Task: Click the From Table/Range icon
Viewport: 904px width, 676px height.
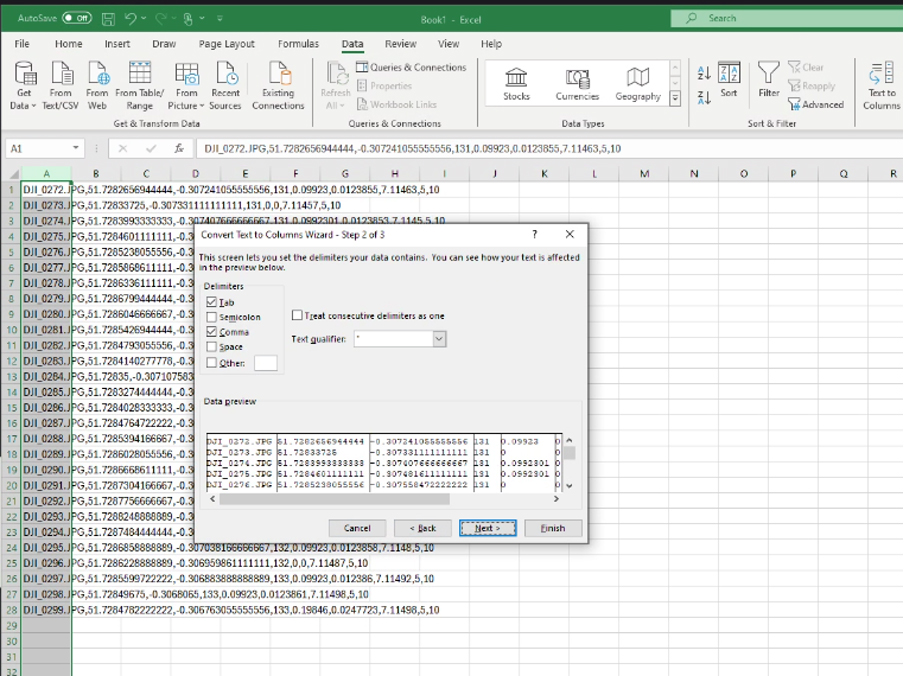Action: pyautogui.click(x=140, y=85)
